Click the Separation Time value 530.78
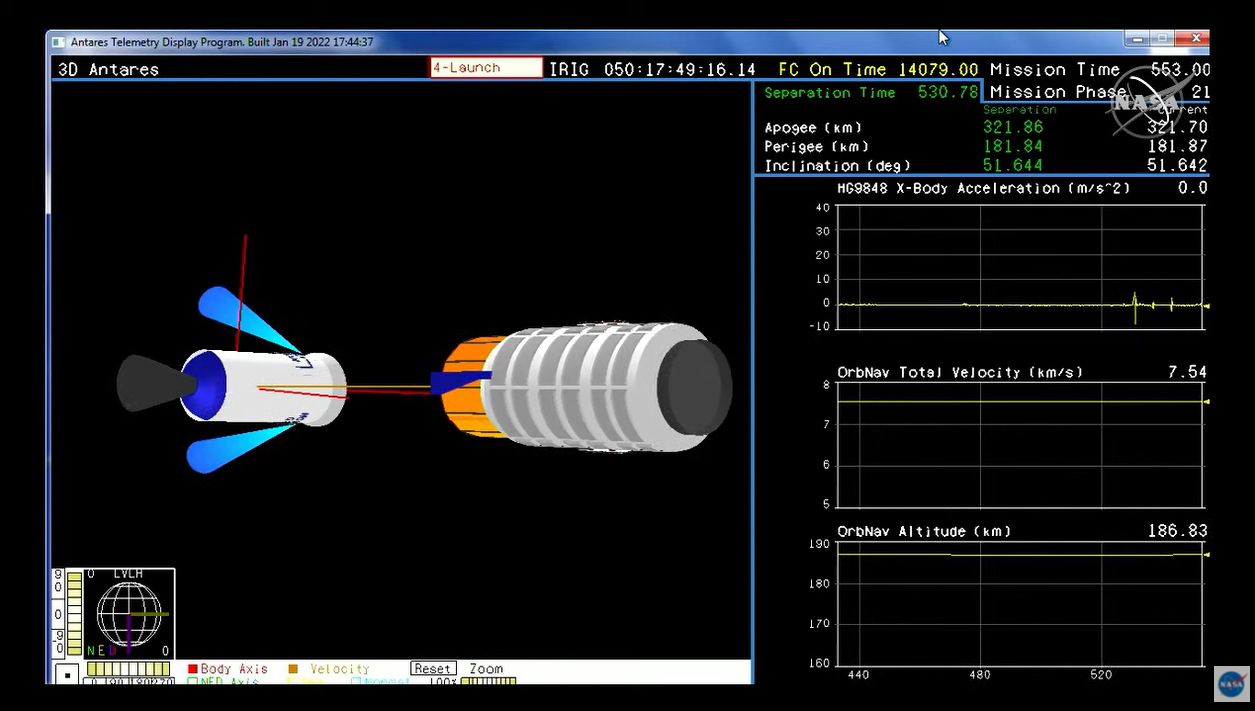The width and height of the screenshot is (1255, 711). tap(948, 92)
